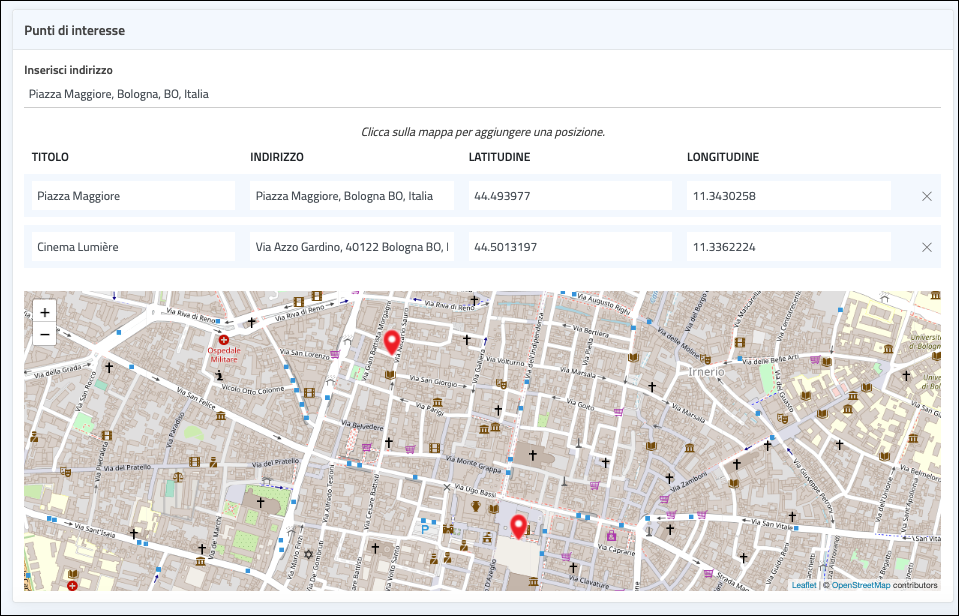Click the Via Azzo Gardino address field
The height and width of the screenshot is (616, 959).
[x=351, y=246]
